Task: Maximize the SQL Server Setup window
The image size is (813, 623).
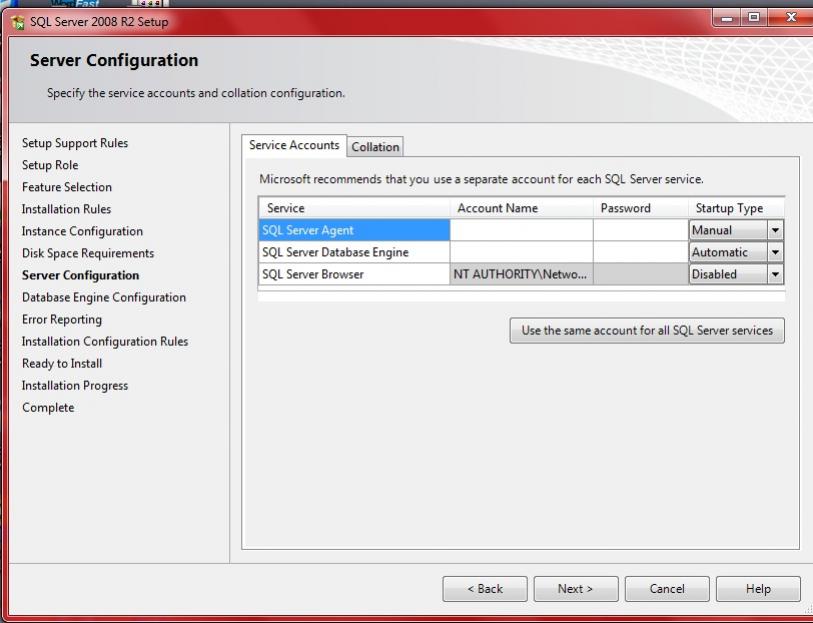Action: tap(754, 18)
